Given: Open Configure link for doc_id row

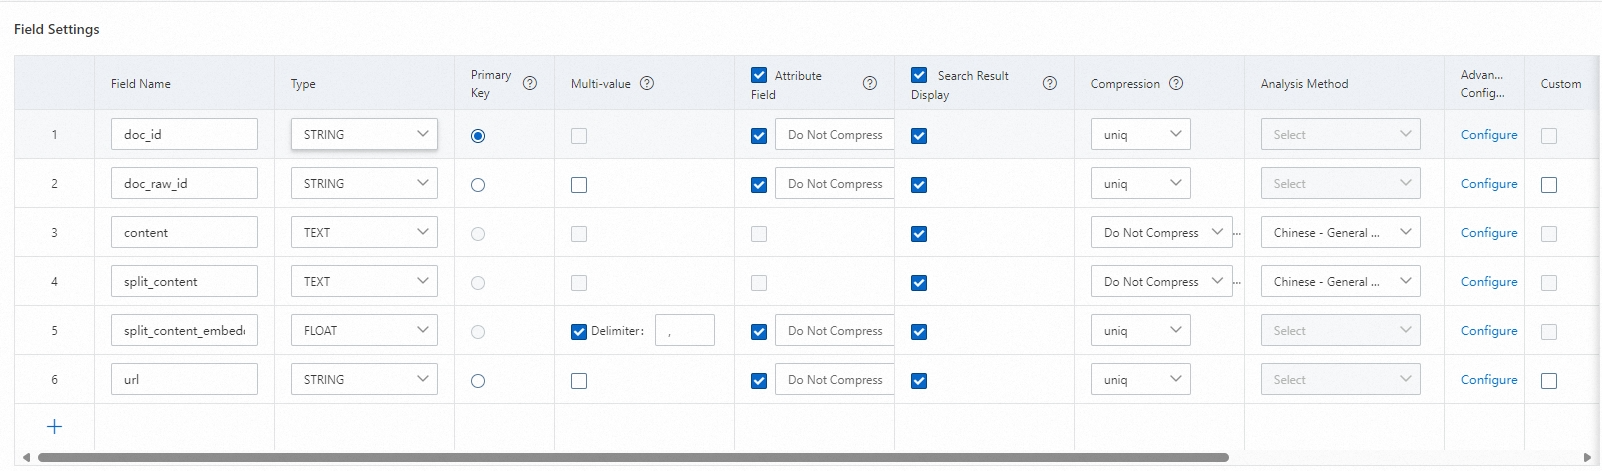Looking at the screenshot, I should [1488, 135].
